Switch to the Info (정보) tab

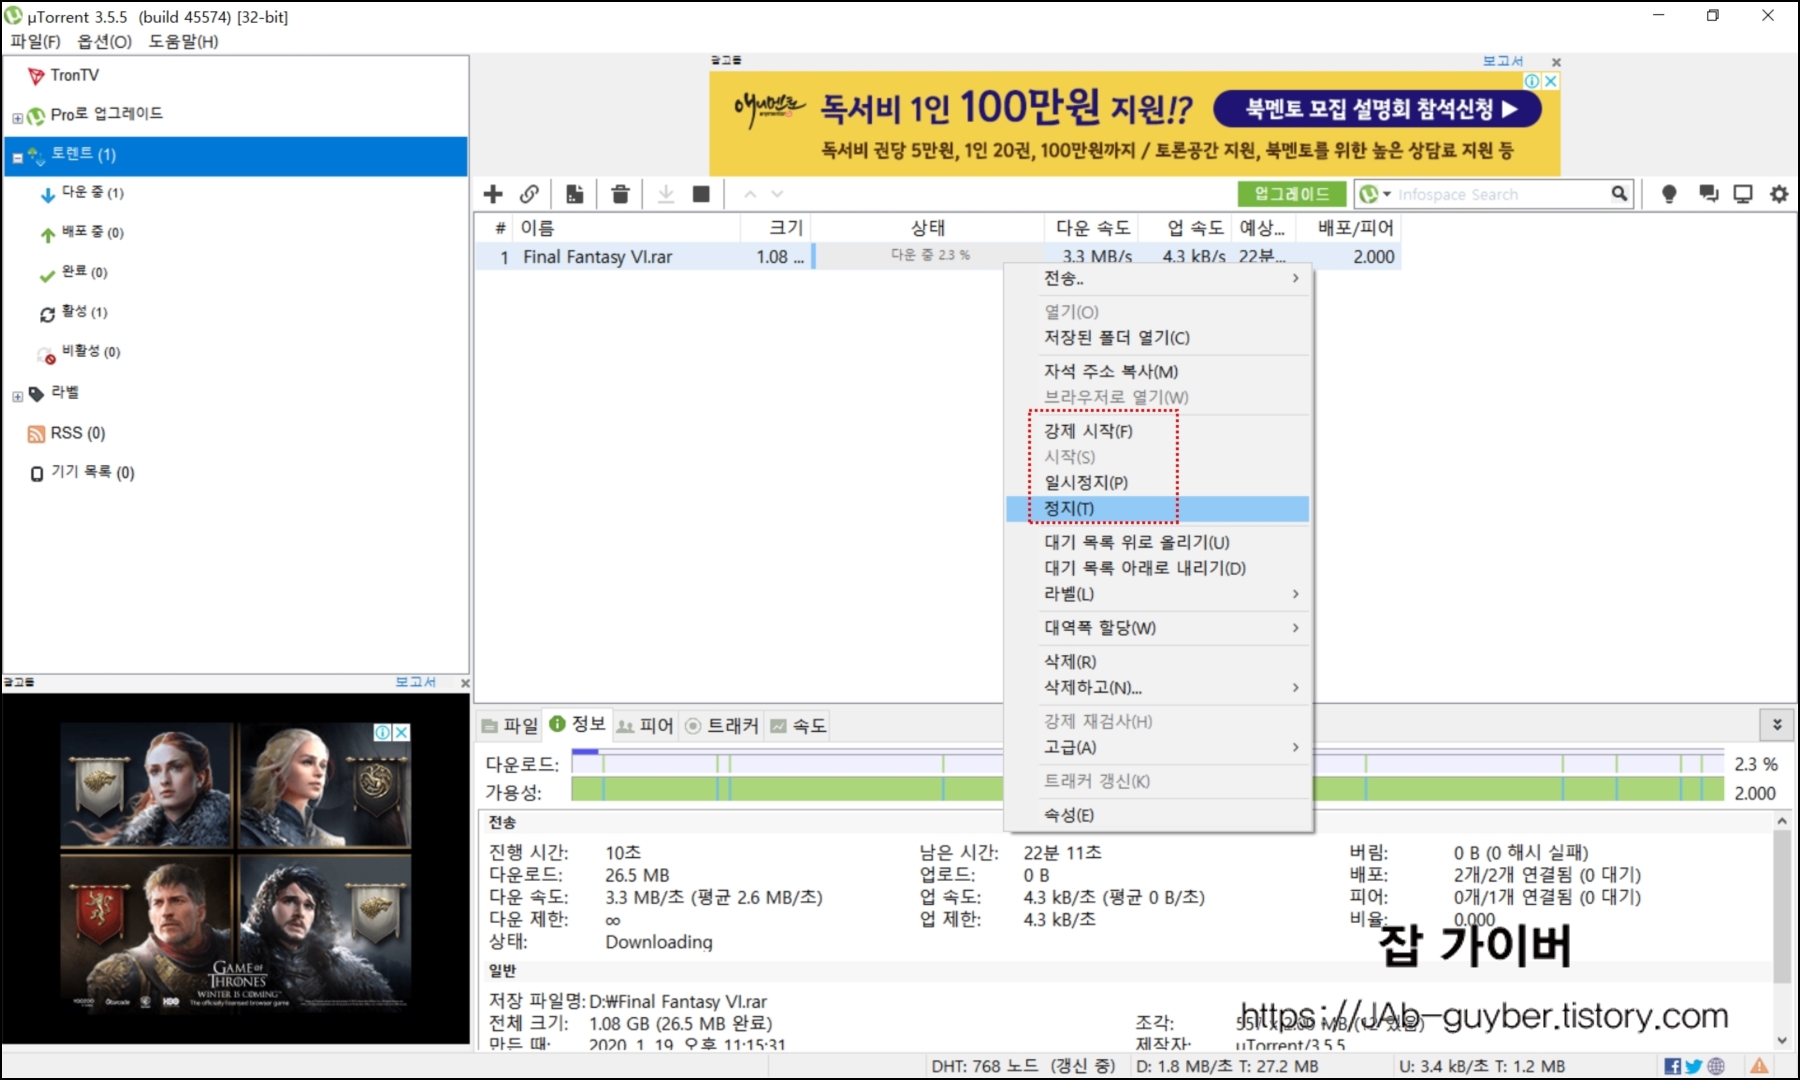click(x=577, y=725)
